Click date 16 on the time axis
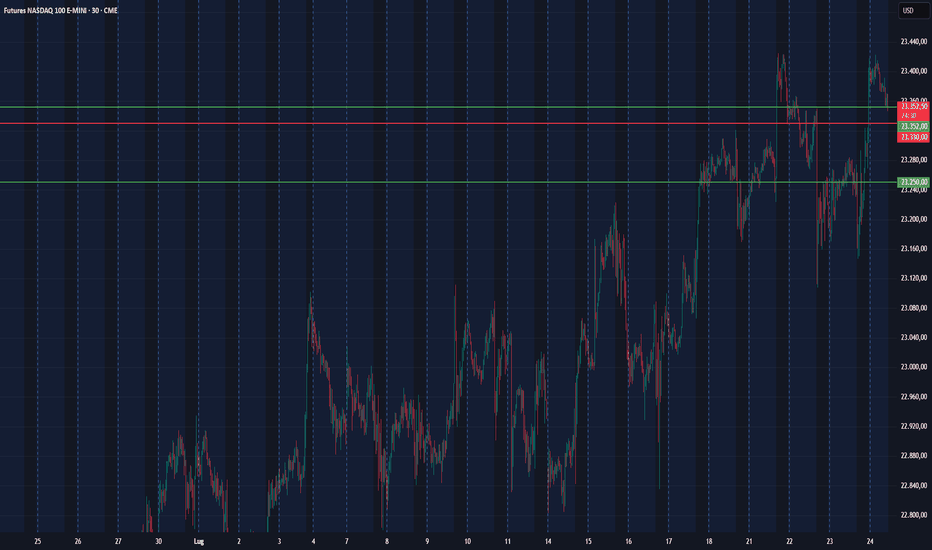The image size is (932, 550). pos(628,542)
